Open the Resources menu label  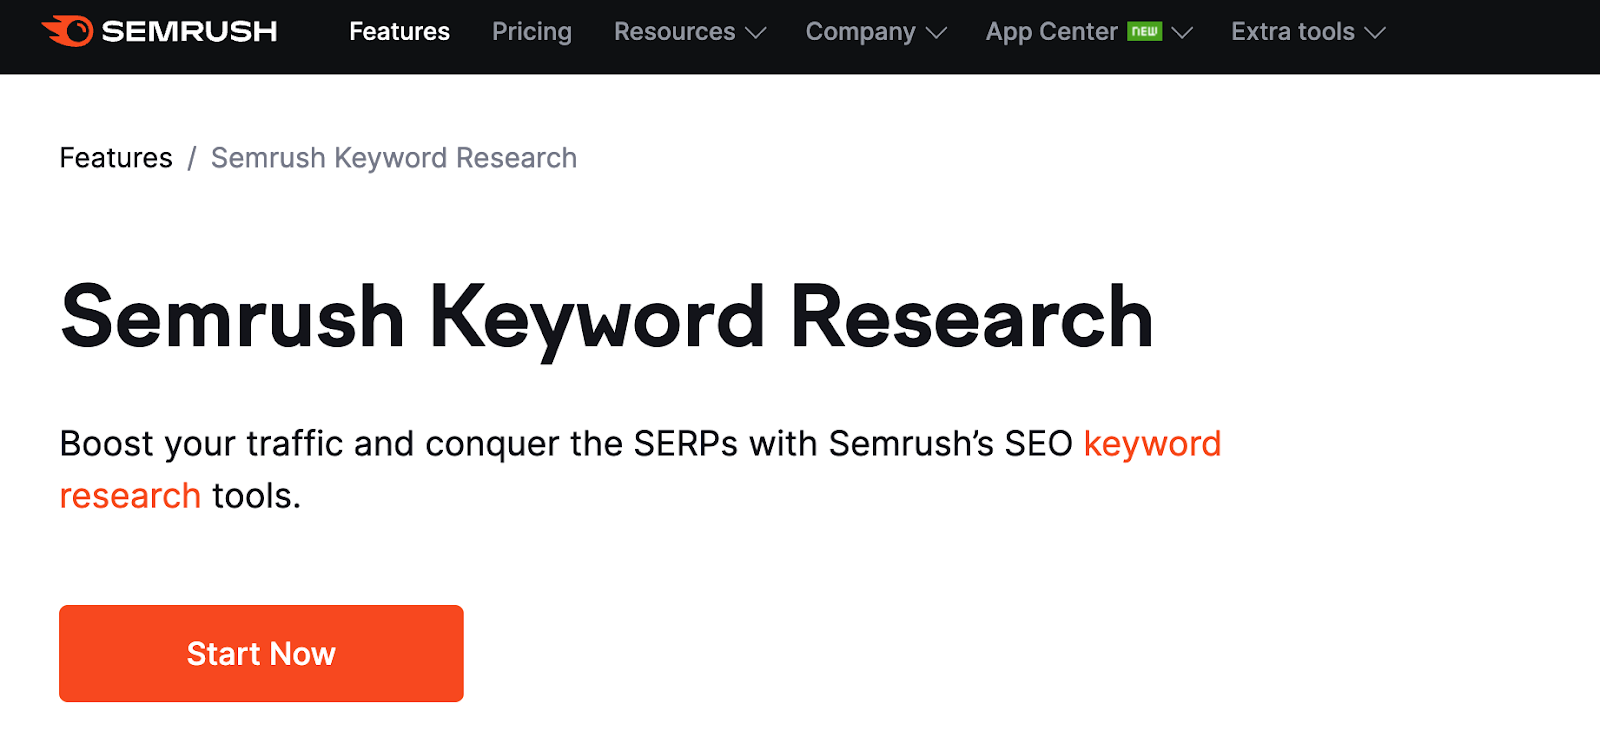[674, 32]
